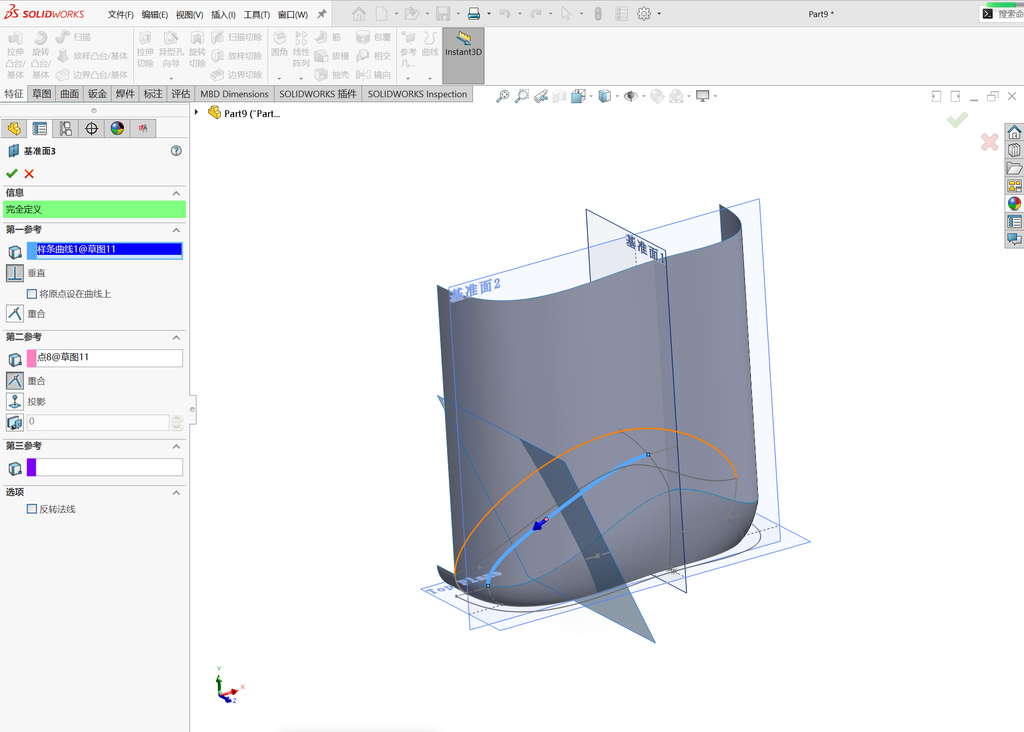
Task: Collapse the 选项 section
Action: [x=176, y=492]
